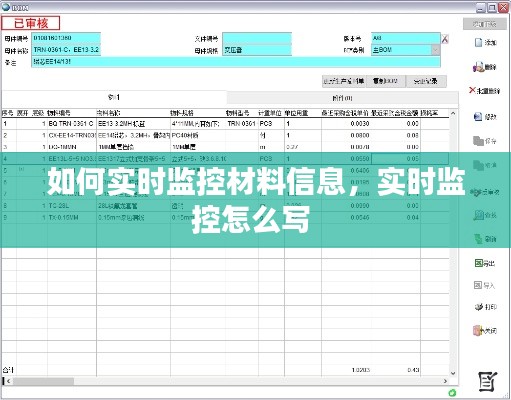Click the horizontal scrollbar left arrow
Viewport: 511px width, 400px height.
pos(8,381)
